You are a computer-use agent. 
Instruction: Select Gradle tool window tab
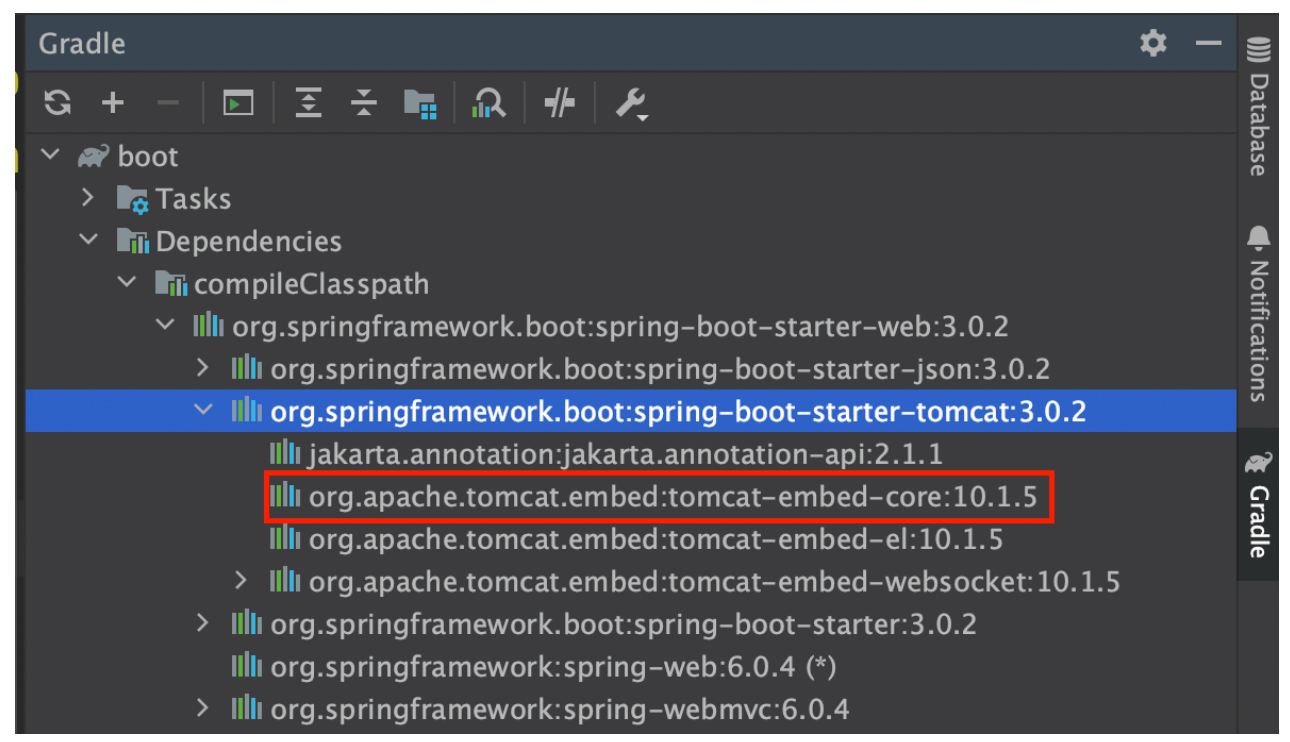tap(1258, 505)
